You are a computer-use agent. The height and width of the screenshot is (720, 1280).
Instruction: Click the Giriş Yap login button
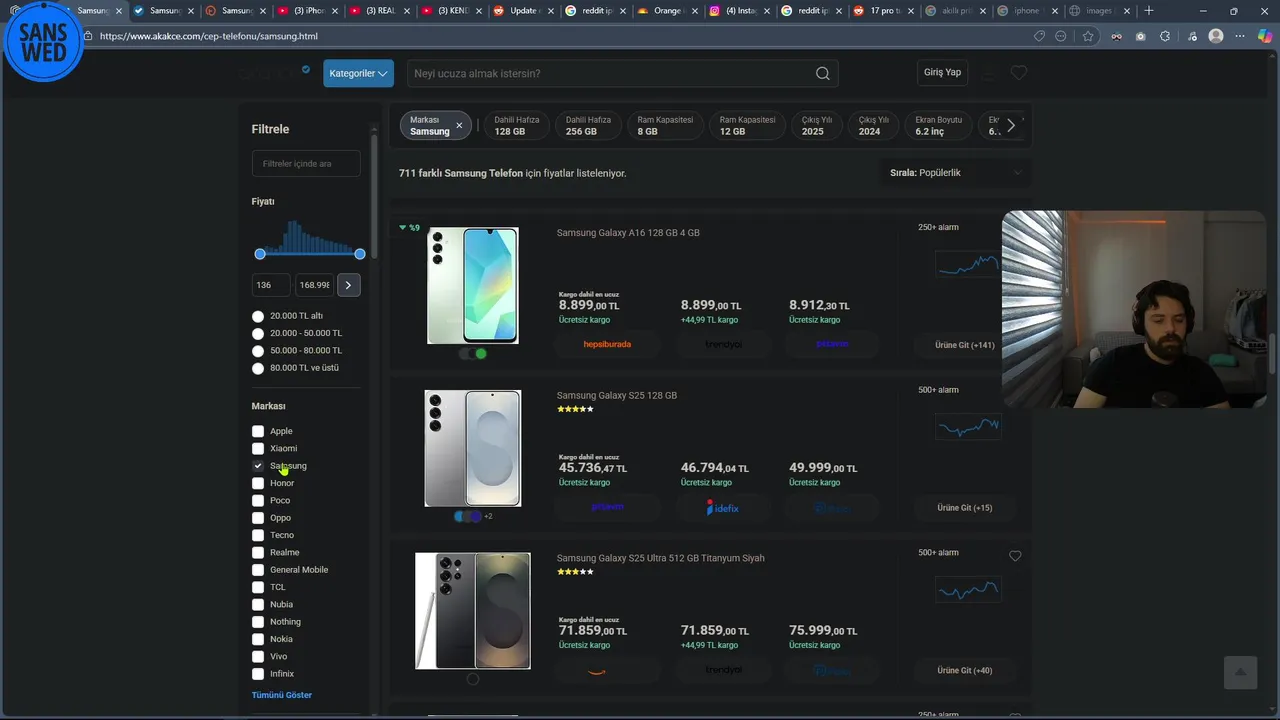(x=942, y=72)
